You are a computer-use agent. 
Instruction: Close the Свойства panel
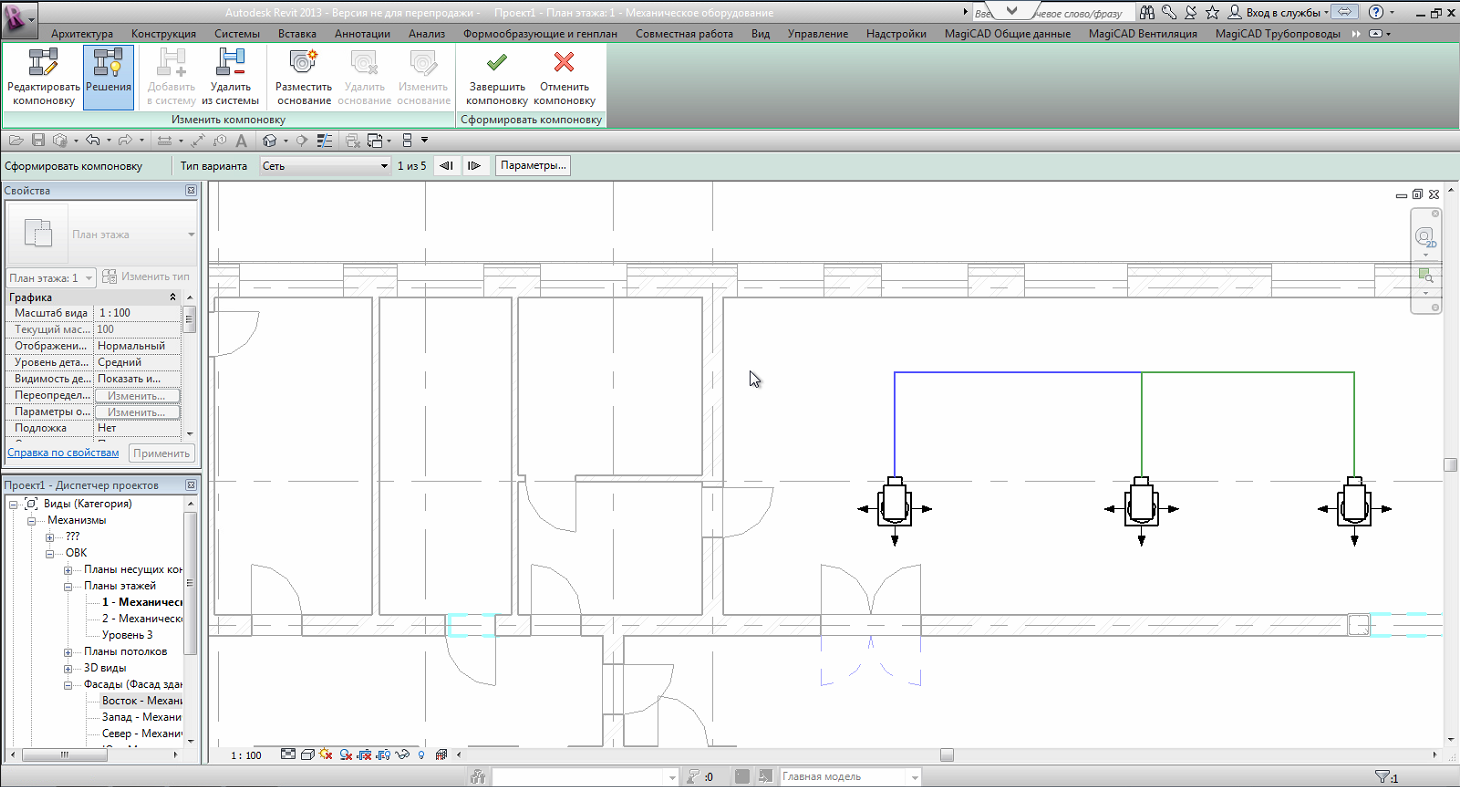click(x=191, y=191)
